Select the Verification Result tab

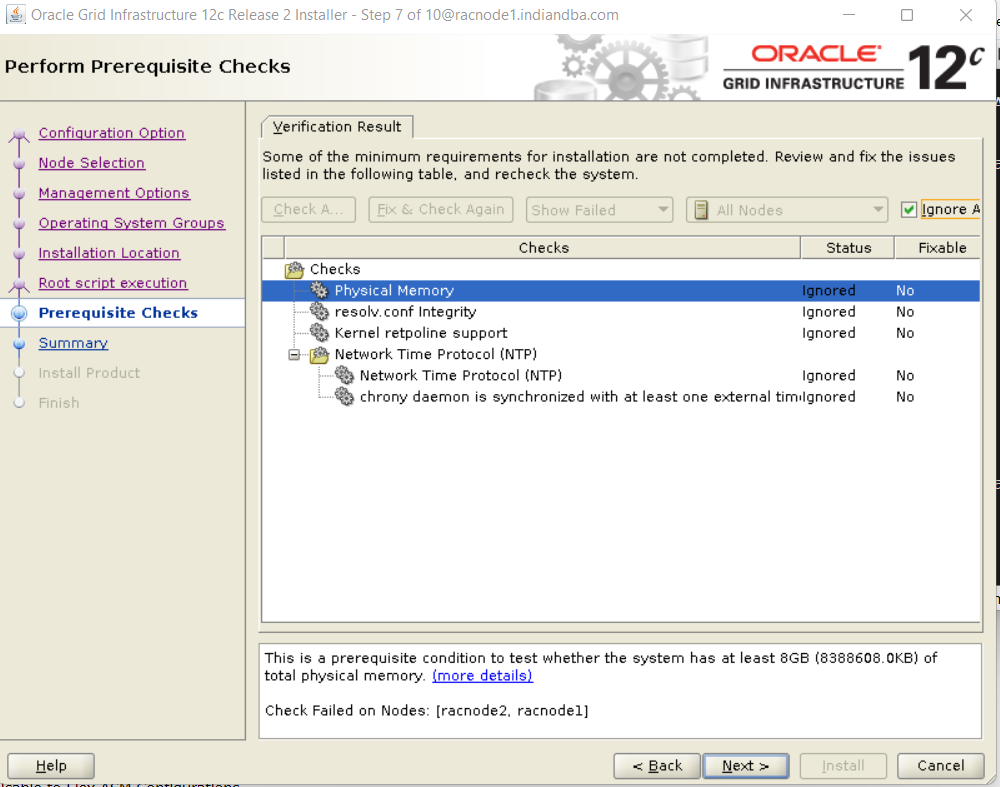pos(337,127)
